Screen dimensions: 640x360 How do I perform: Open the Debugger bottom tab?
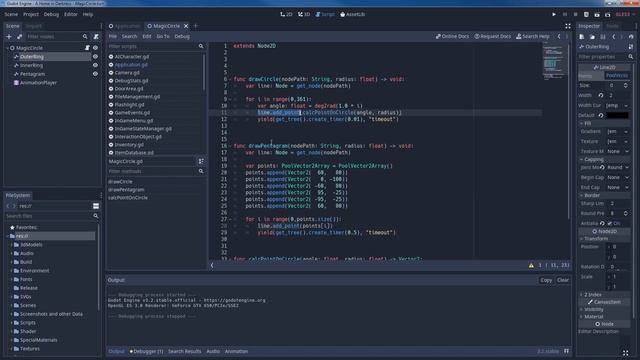click(147, 351)
